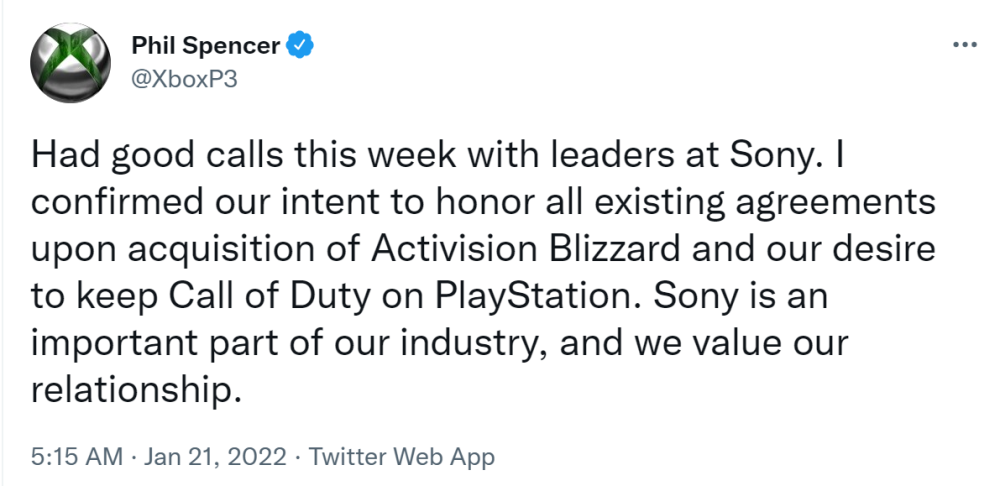1000x486 pixels.
Task: Open the Twitter Web App source link
Action: click(402, 458)
